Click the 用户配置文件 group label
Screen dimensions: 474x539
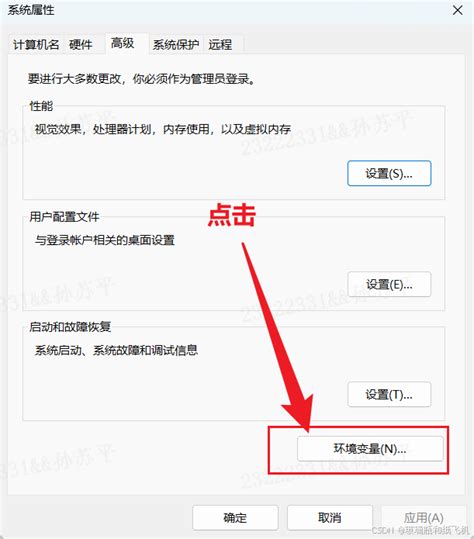(64, 217)
